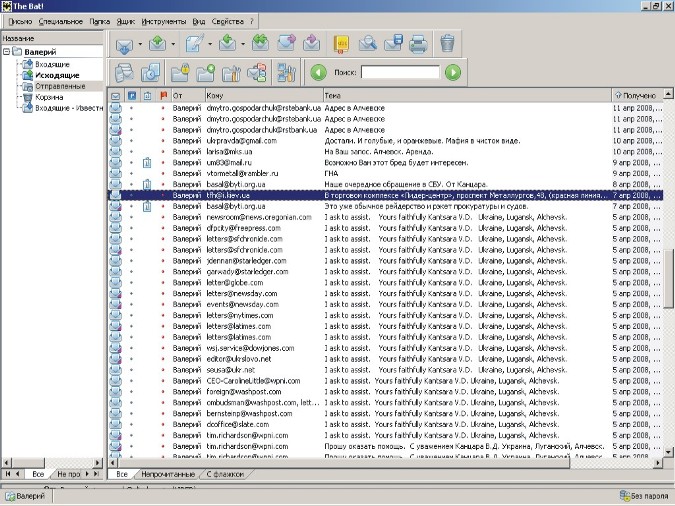This screenshot has height=506, width=675.
Task: Click the message list scroll down arrow
Action: tap(669, 452)
